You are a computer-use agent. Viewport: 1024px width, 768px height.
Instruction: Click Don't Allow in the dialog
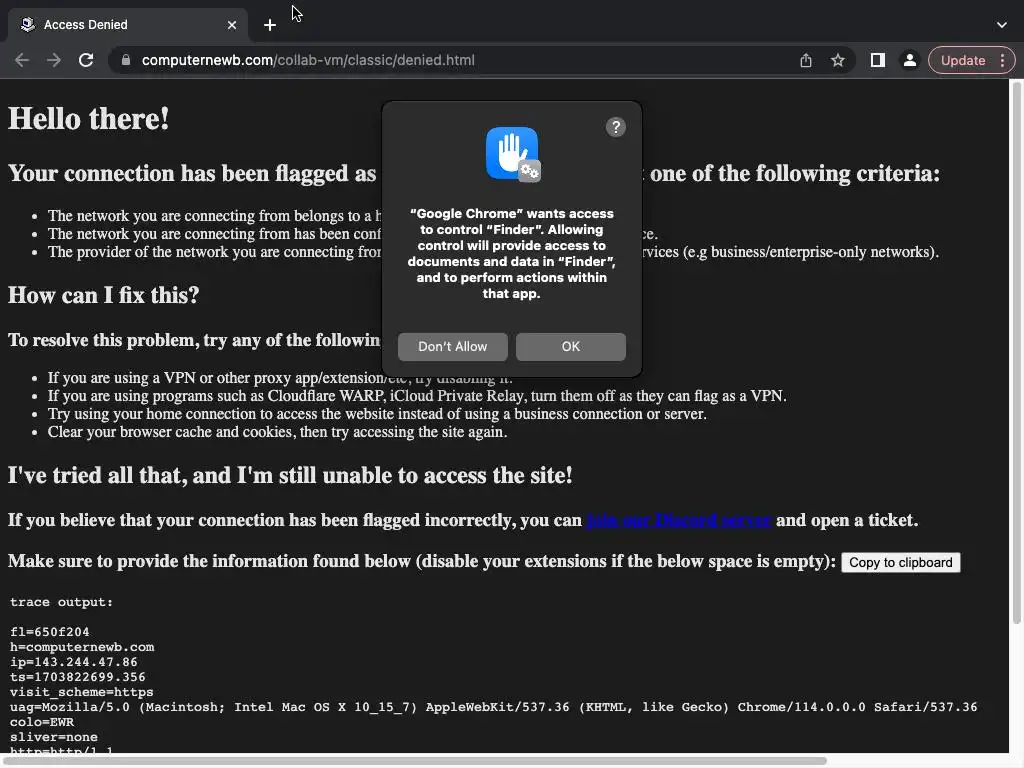453,347
